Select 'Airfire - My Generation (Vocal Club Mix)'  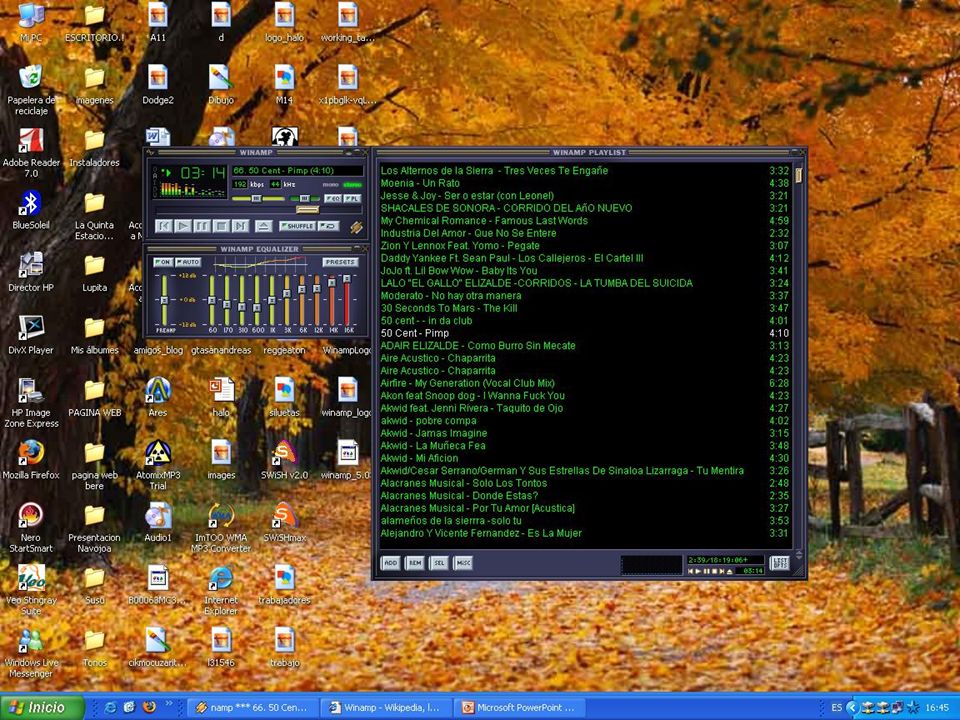(585, 383)
